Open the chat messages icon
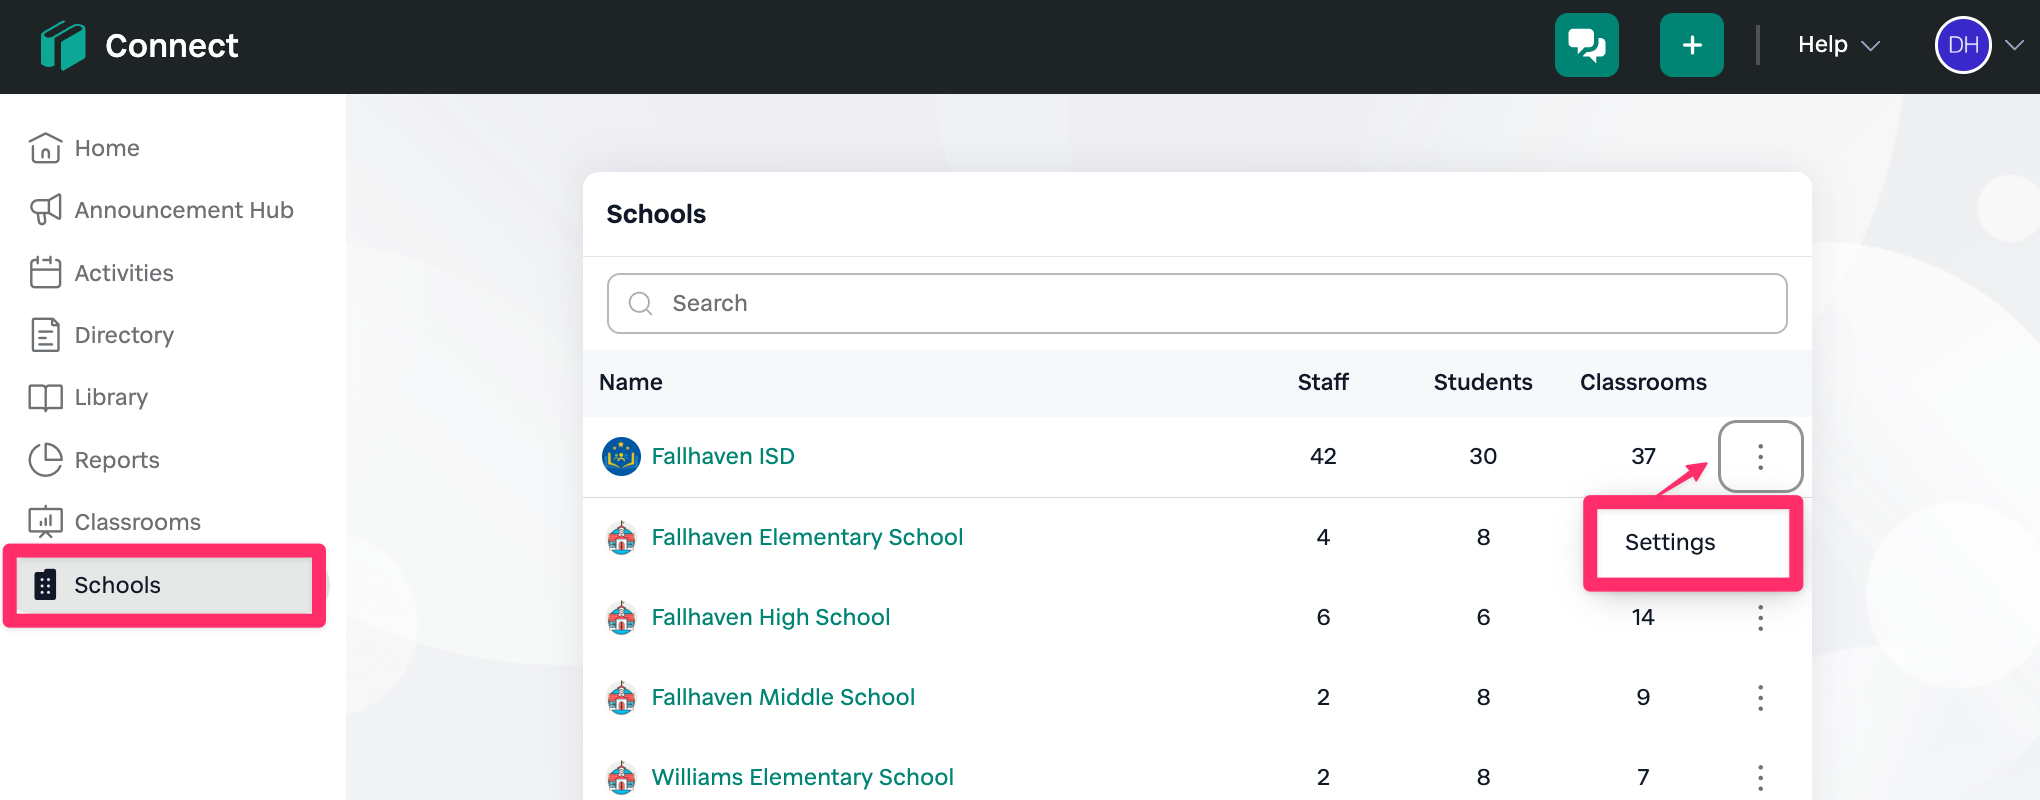The height and width of the screenshot is (800, 2040). [x=1586, y=45]
